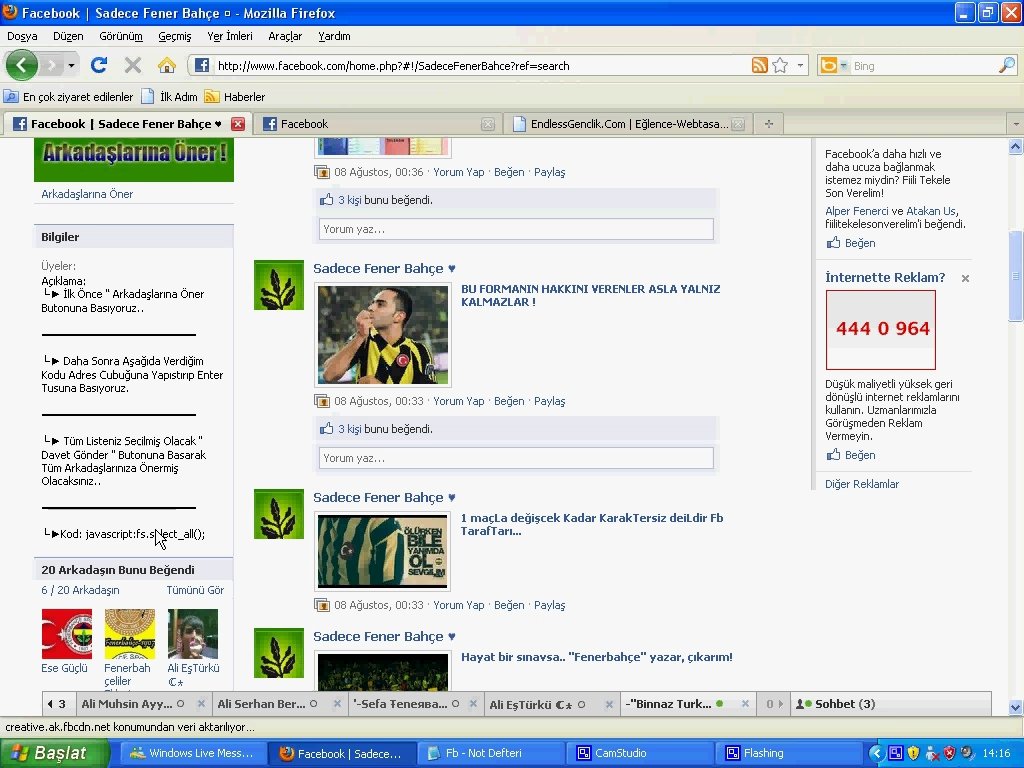This screenshot has width=1024, height=768.
Task: Open the back/forward history dropdown arrow
Action: [71, 65]
